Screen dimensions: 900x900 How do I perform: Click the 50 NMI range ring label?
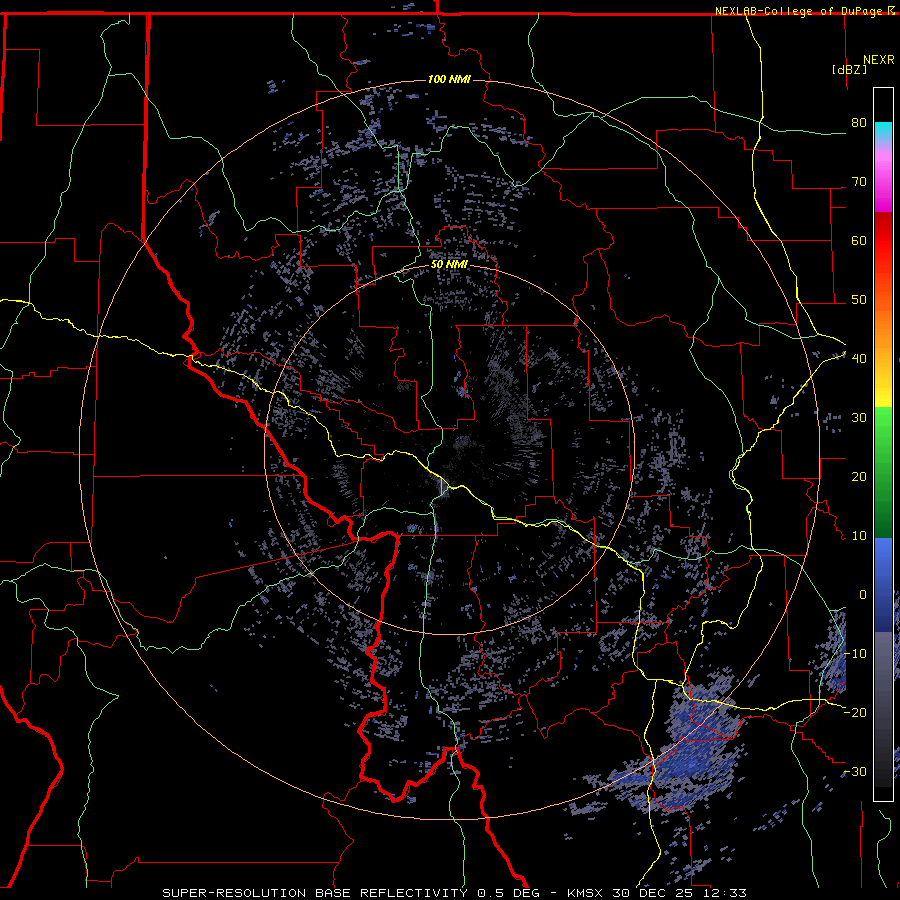(x=449, y=265)
